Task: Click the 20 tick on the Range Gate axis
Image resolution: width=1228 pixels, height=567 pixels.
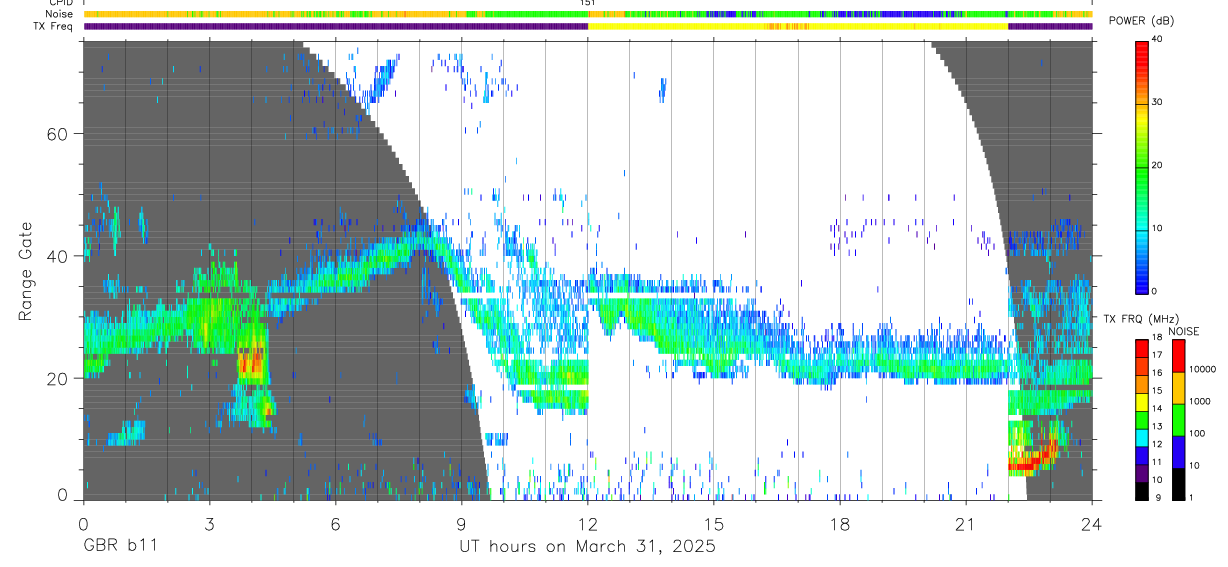Action: [57, 379]
